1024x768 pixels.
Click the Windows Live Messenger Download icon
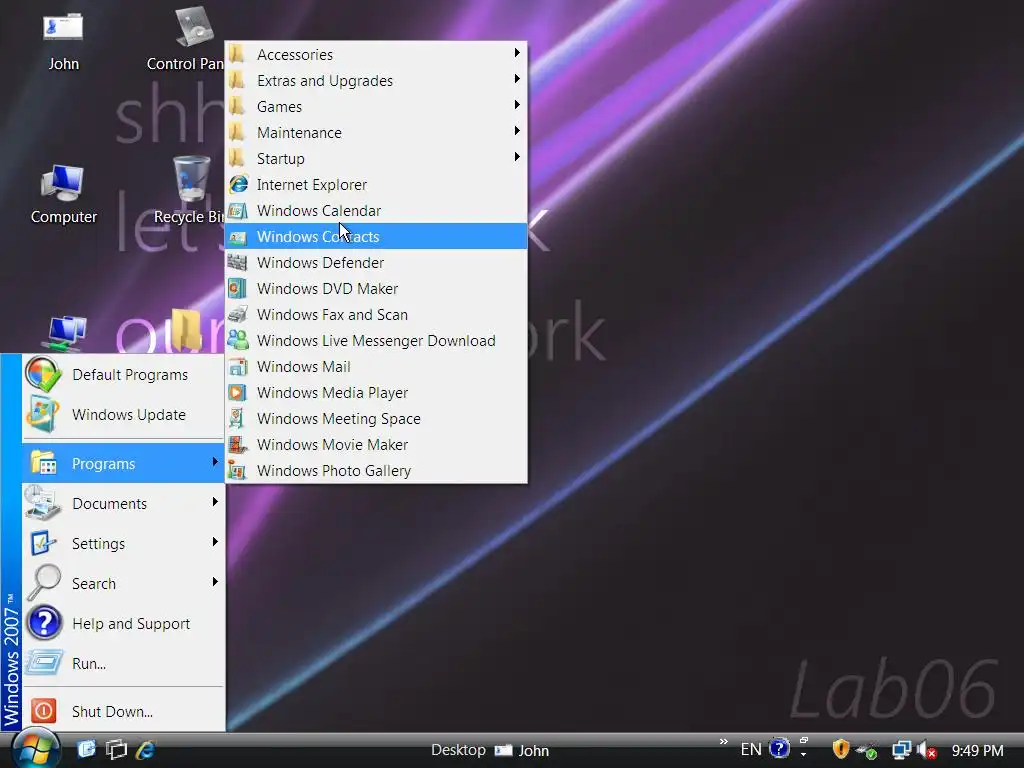[x=238, y=340]
